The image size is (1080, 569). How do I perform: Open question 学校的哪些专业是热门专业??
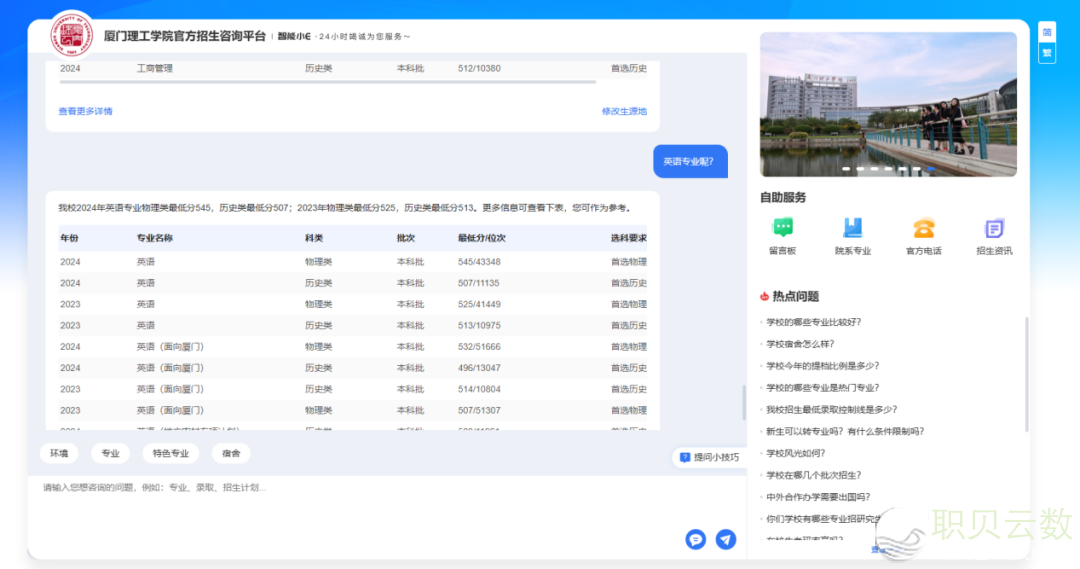point(822,388)
